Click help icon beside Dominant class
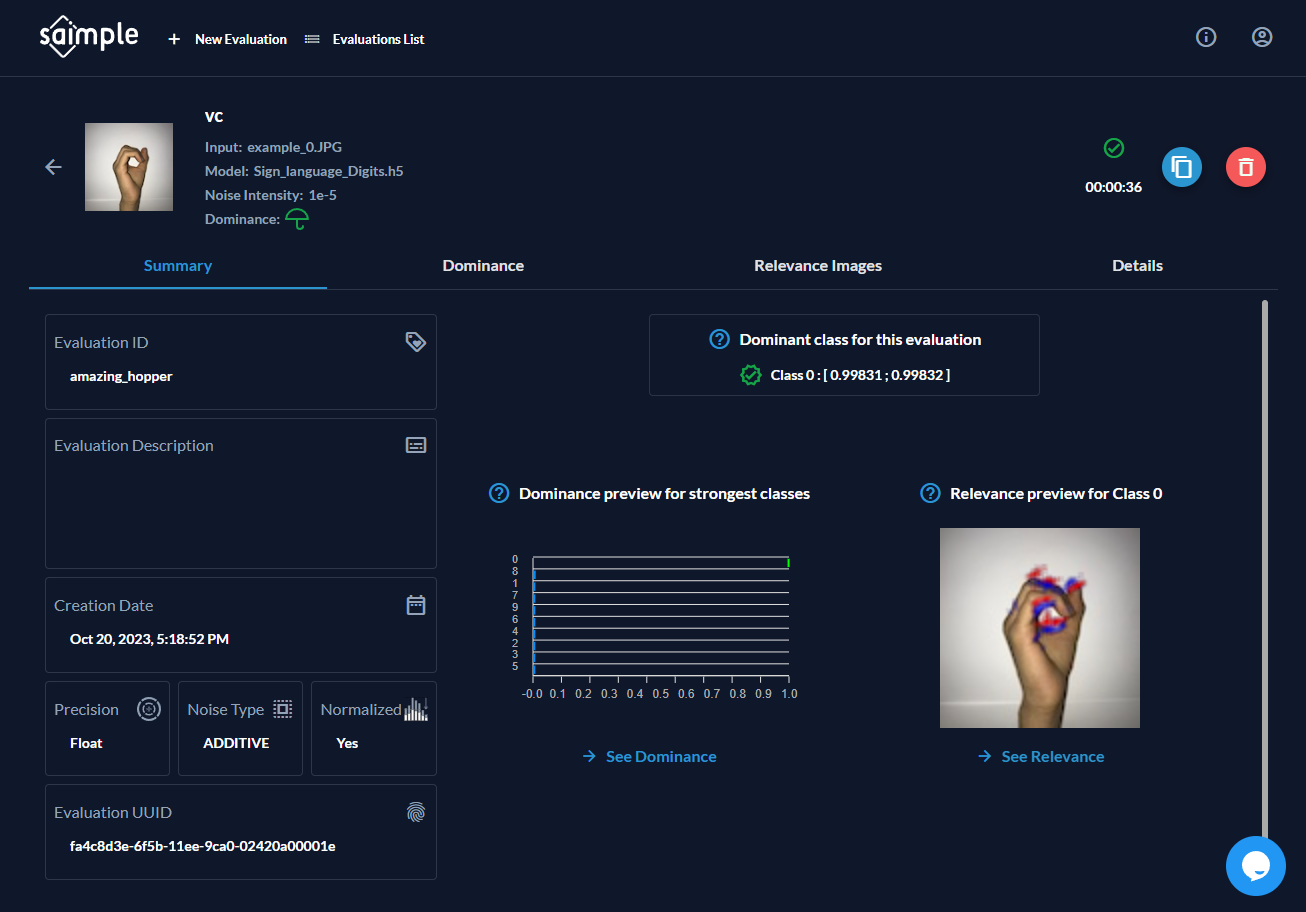1306x912 pixels. pyautogui.click(x=719, y=340)
